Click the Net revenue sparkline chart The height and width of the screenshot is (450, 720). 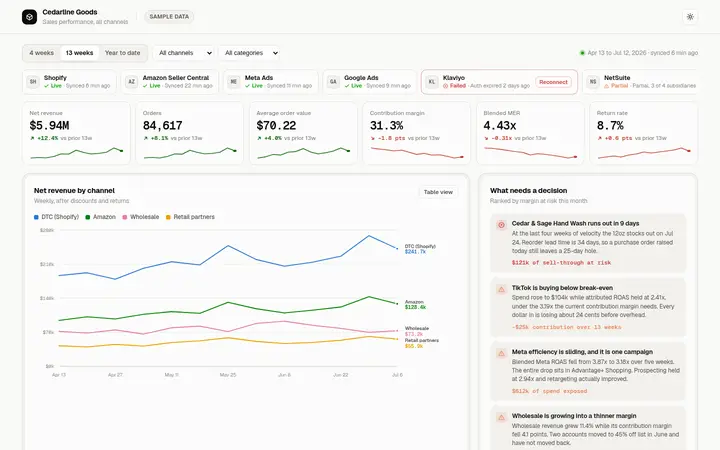76,153
